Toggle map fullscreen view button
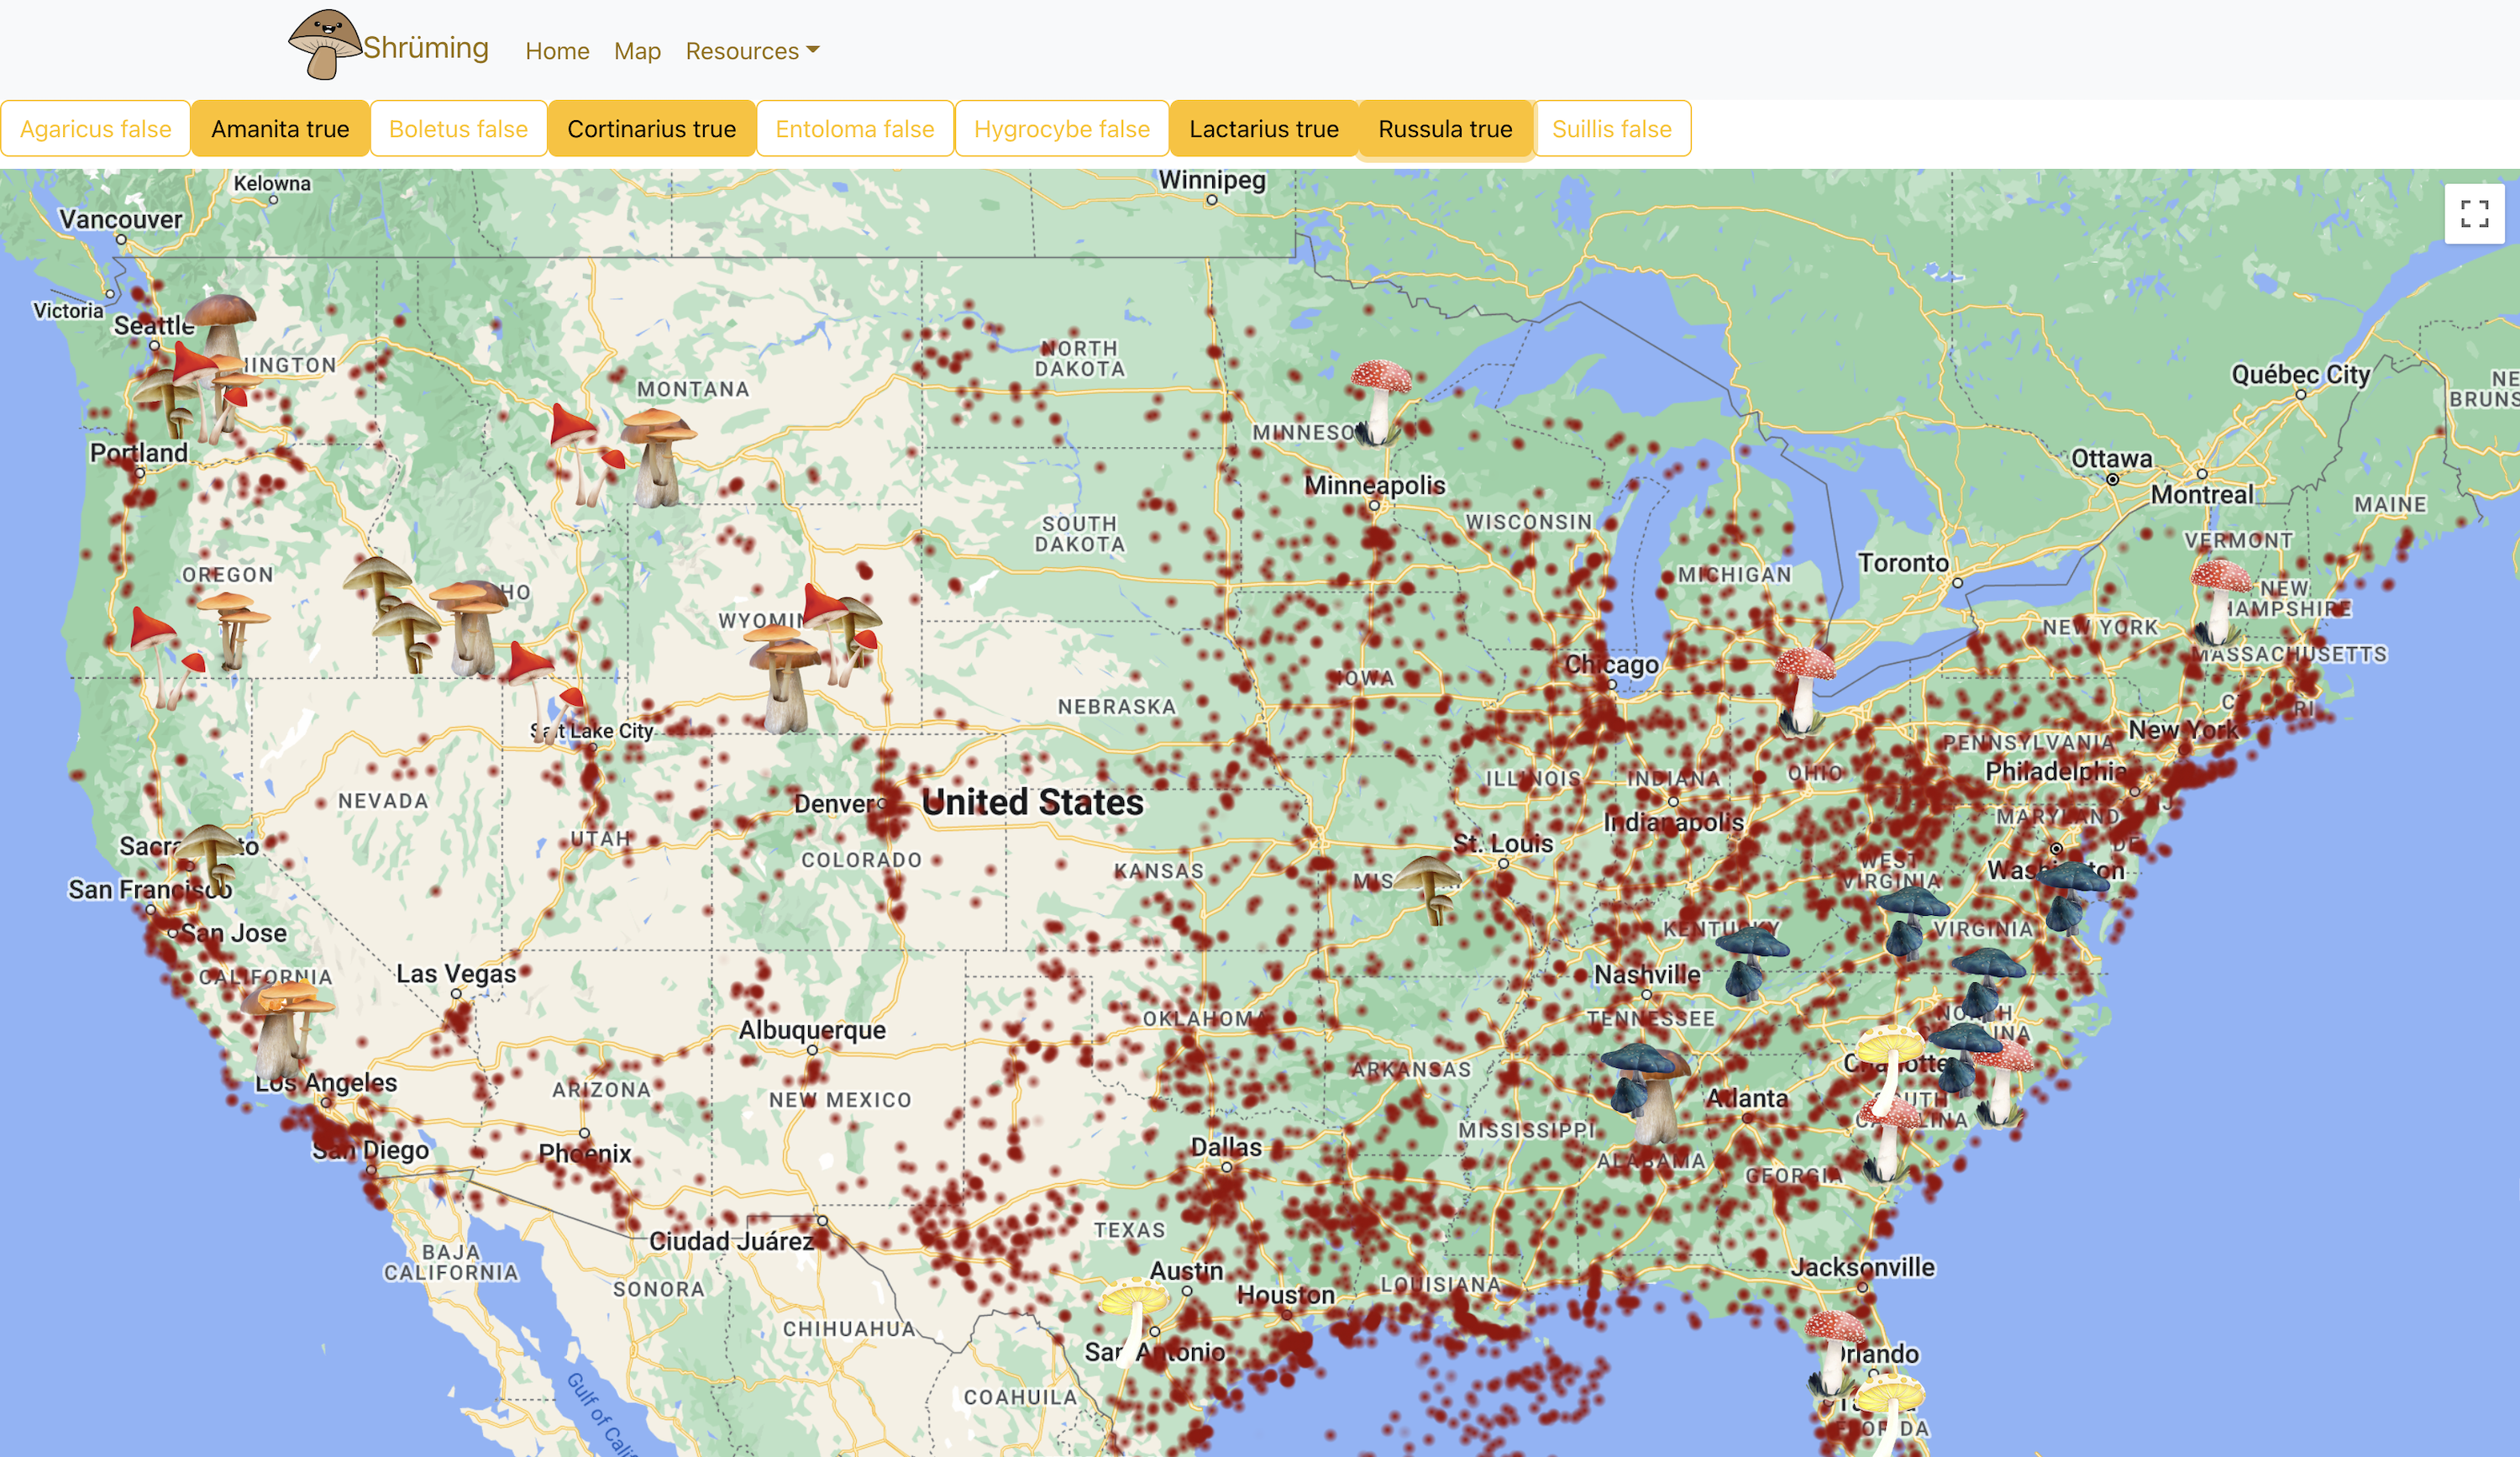Screen dimensions: 2520x1457 (2473, 214)
